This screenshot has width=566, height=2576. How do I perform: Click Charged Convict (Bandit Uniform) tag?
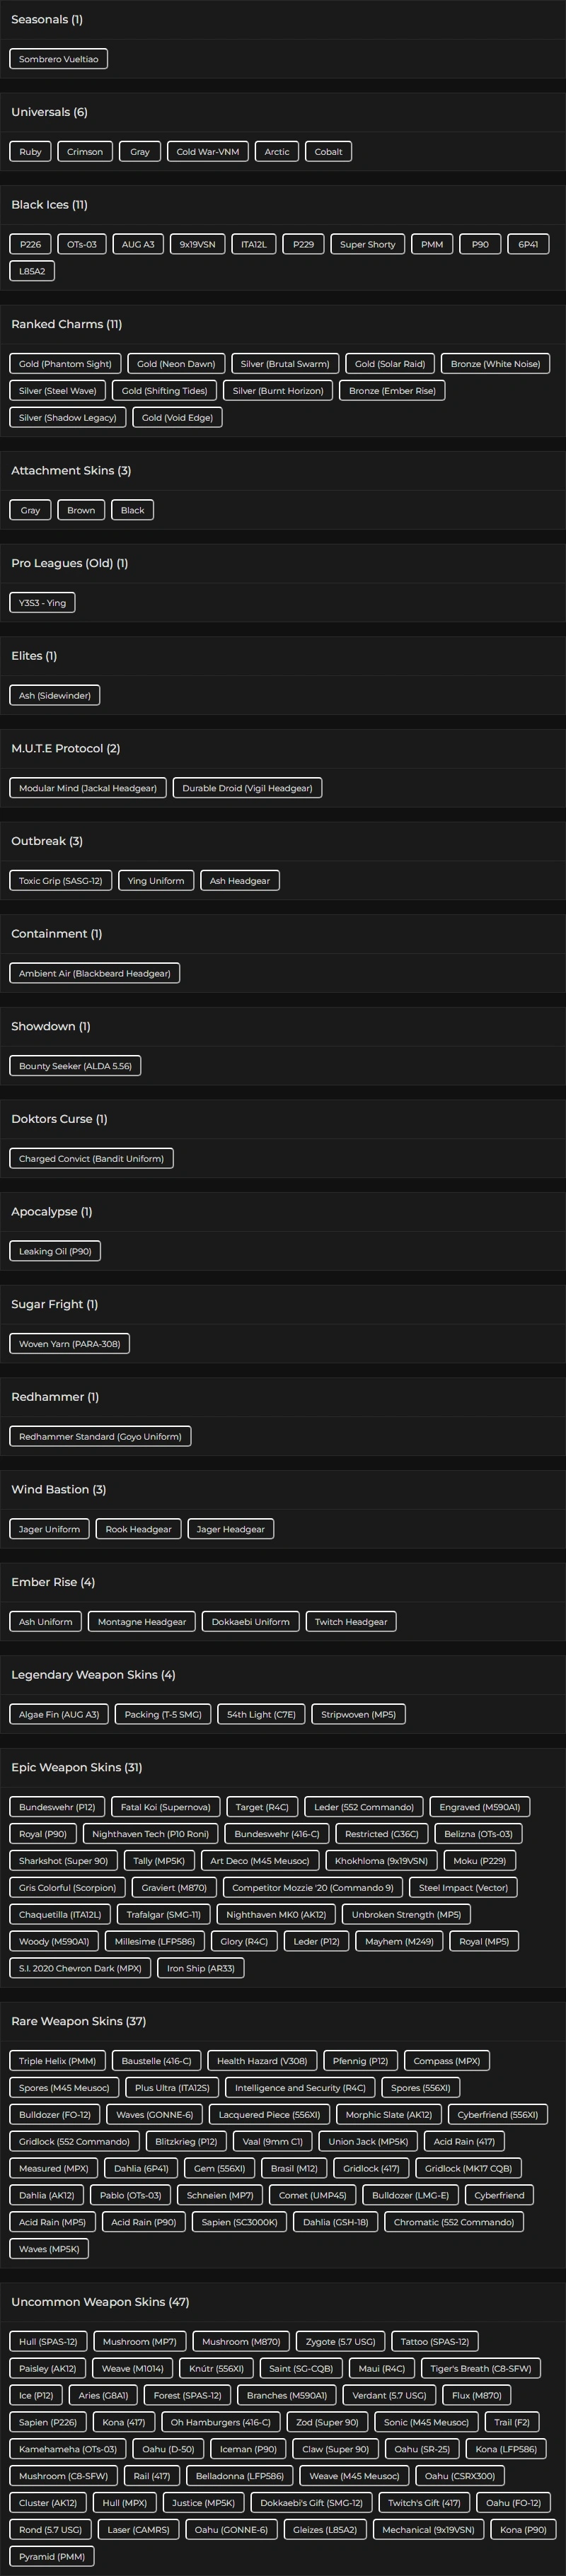click(91, 1158)
